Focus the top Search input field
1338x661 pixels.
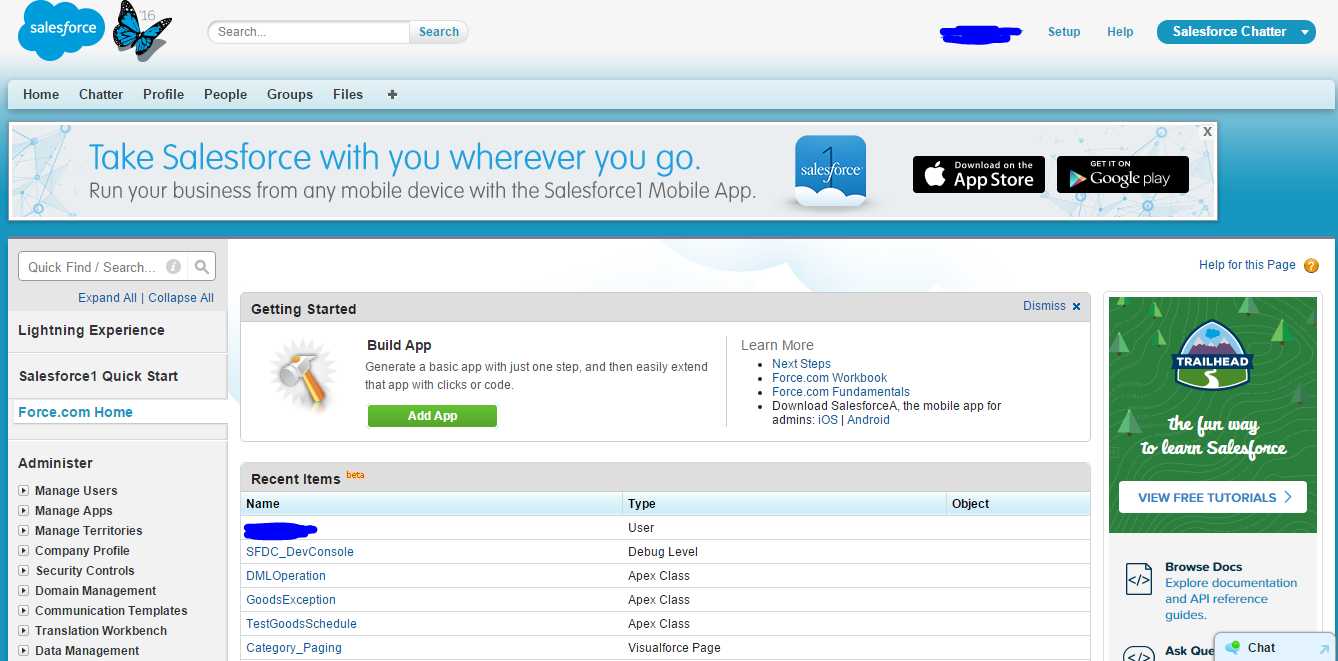click(x=309, y=32)
